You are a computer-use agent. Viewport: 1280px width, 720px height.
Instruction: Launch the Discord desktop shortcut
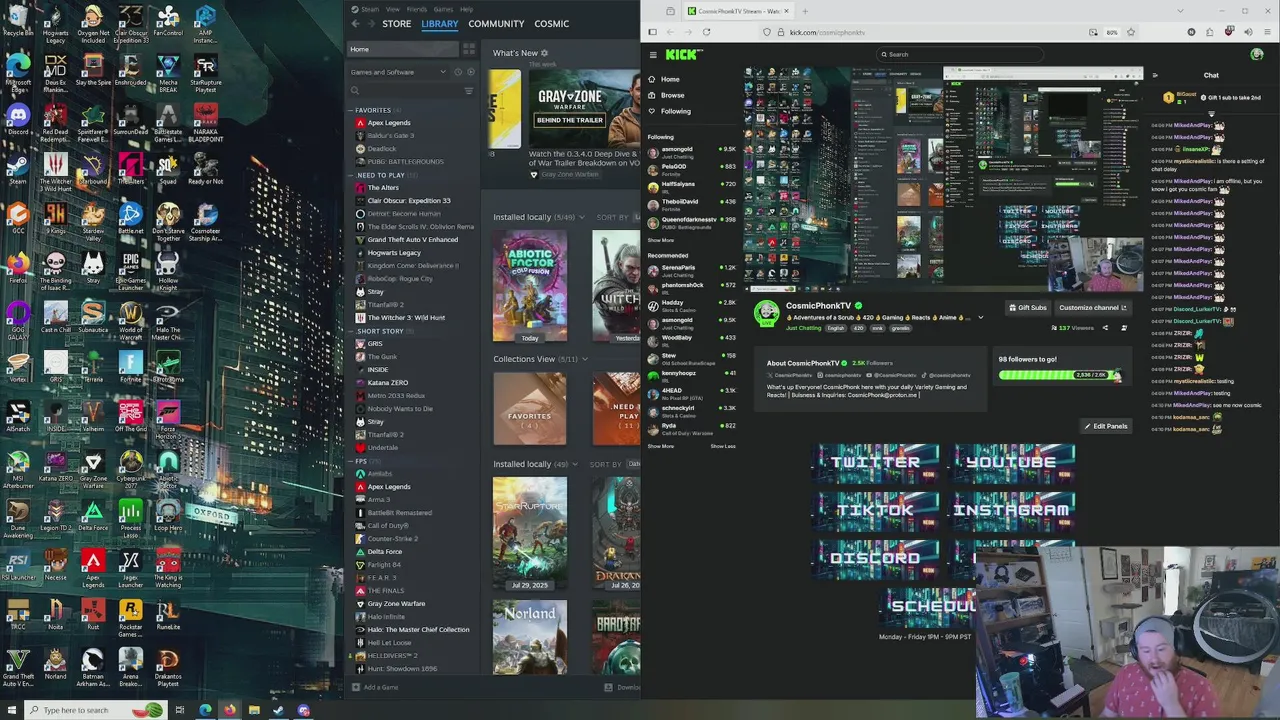click(18, 120)
